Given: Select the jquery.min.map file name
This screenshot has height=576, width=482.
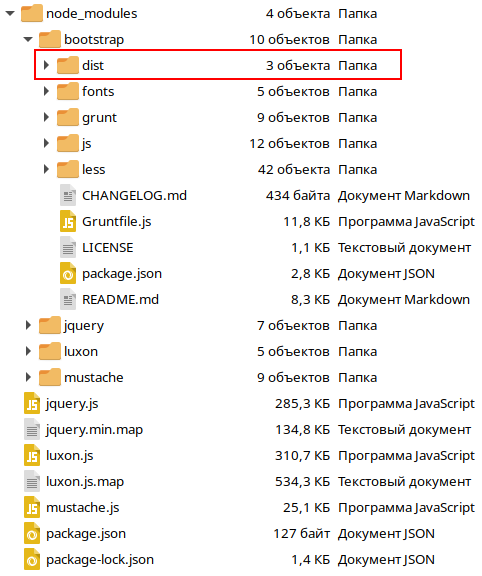Looking at the screenshot, I should [94, 430].
